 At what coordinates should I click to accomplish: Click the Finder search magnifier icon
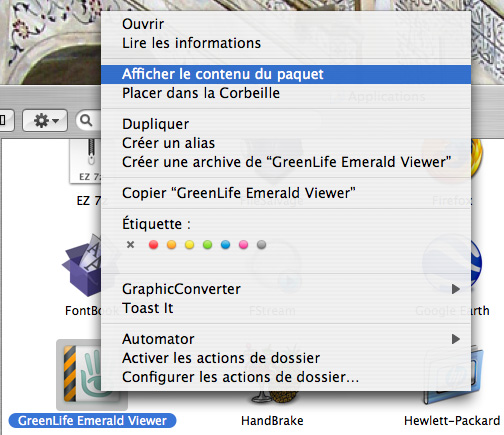(x=86, y=120)
